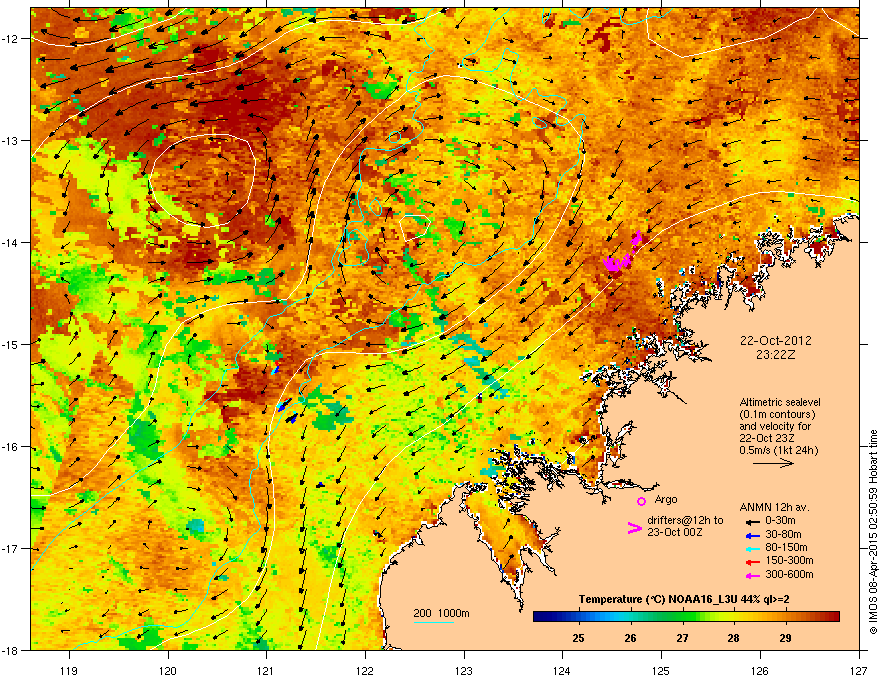Image resolution: width=880 pixels, height=680 pixels.
Task: Click the 'and velocity for' caption line
Action: coord(774,426)
